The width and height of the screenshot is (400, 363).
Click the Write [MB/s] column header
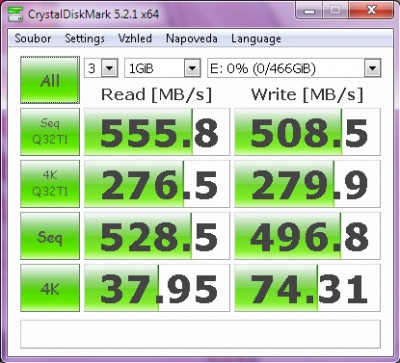click(307, 94)
